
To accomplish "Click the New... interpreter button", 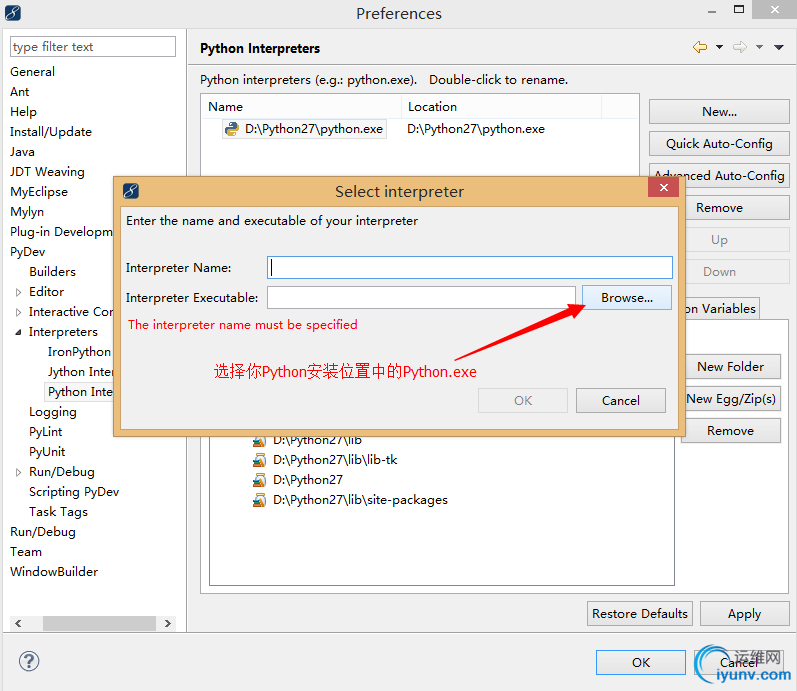I will click(719, 111).
